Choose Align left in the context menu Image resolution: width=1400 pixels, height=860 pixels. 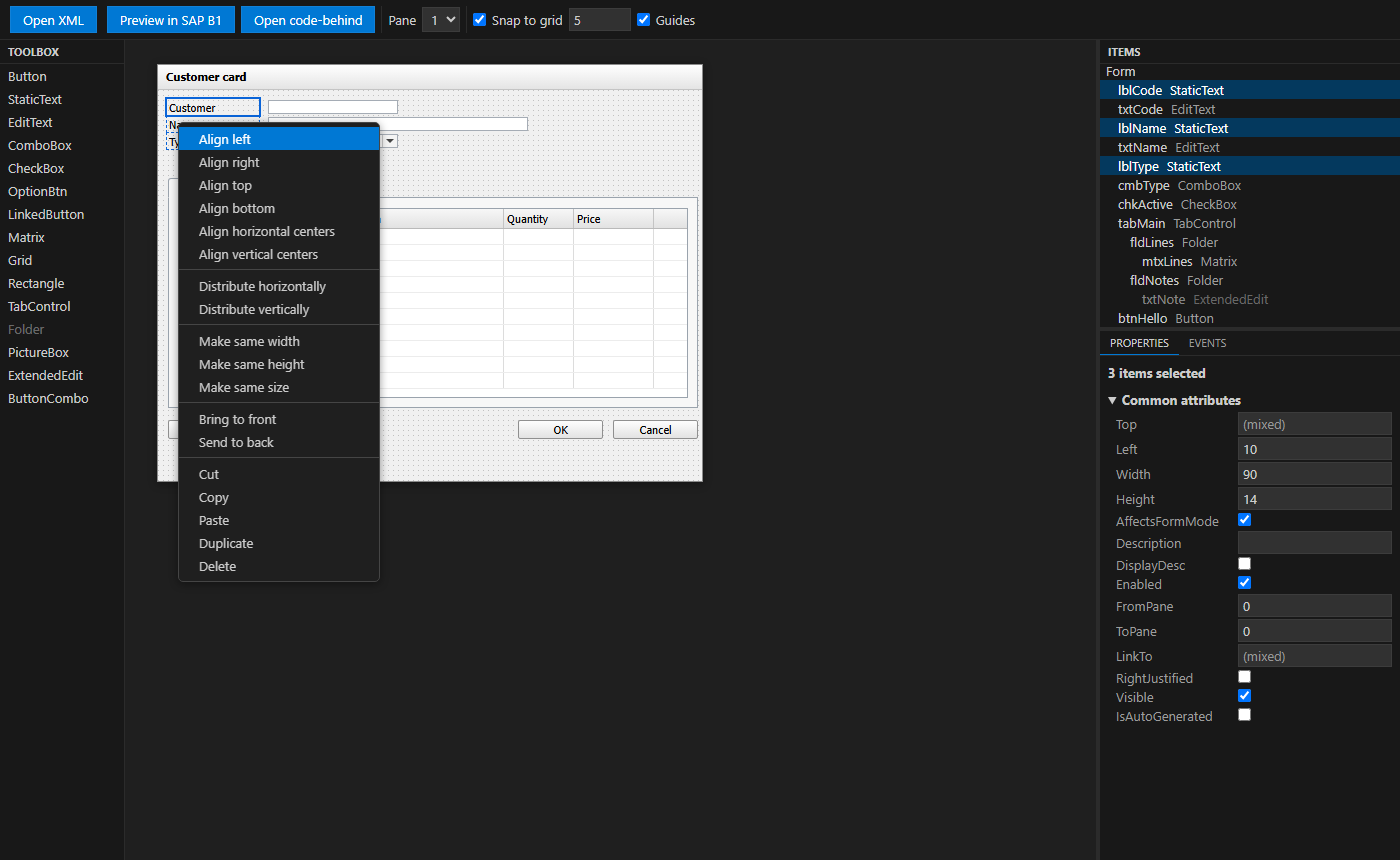279,140
